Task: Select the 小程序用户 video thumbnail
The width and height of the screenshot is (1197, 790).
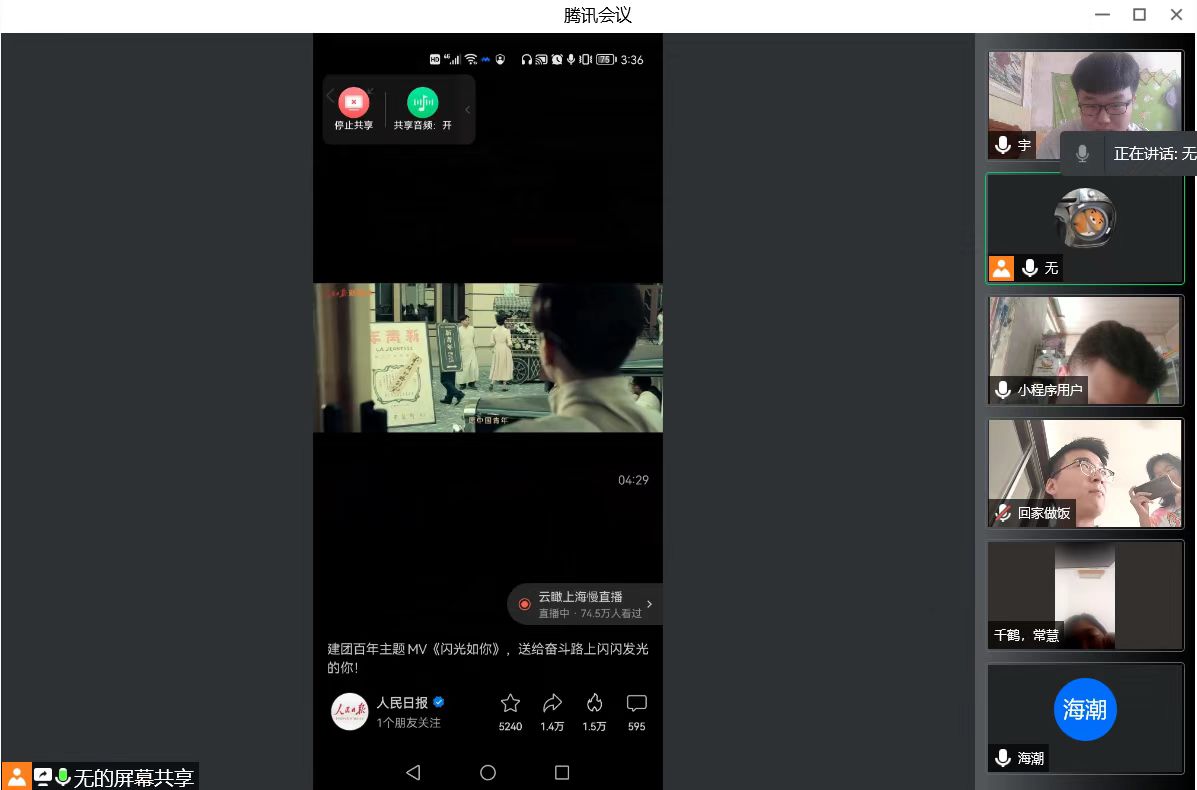Action: point(1085,350)
